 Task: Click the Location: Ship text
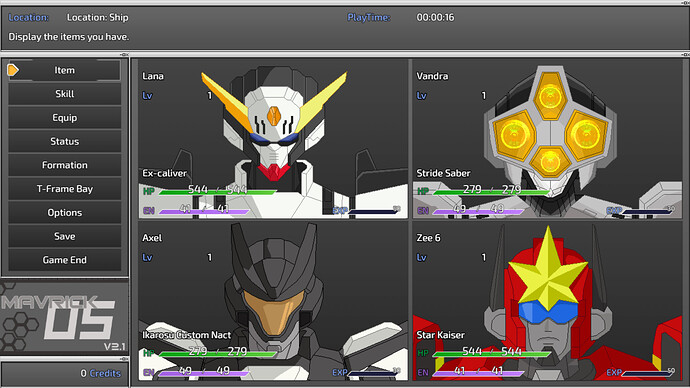[97, 18]
